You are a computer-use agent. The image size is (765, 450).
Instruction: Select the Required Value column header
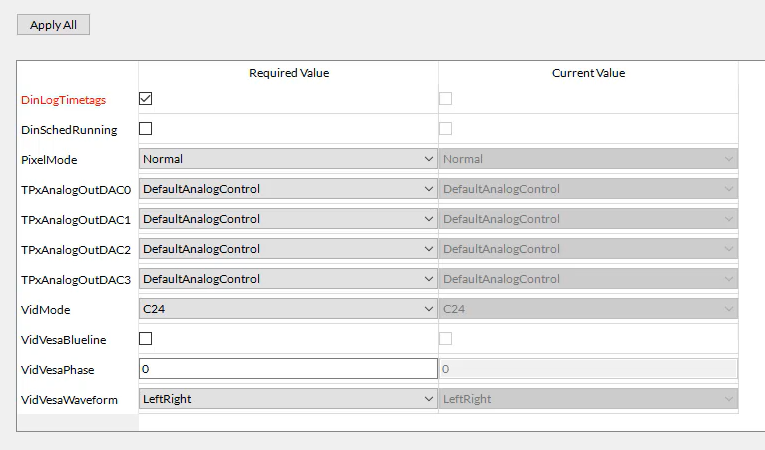click(x=288, y=73)
